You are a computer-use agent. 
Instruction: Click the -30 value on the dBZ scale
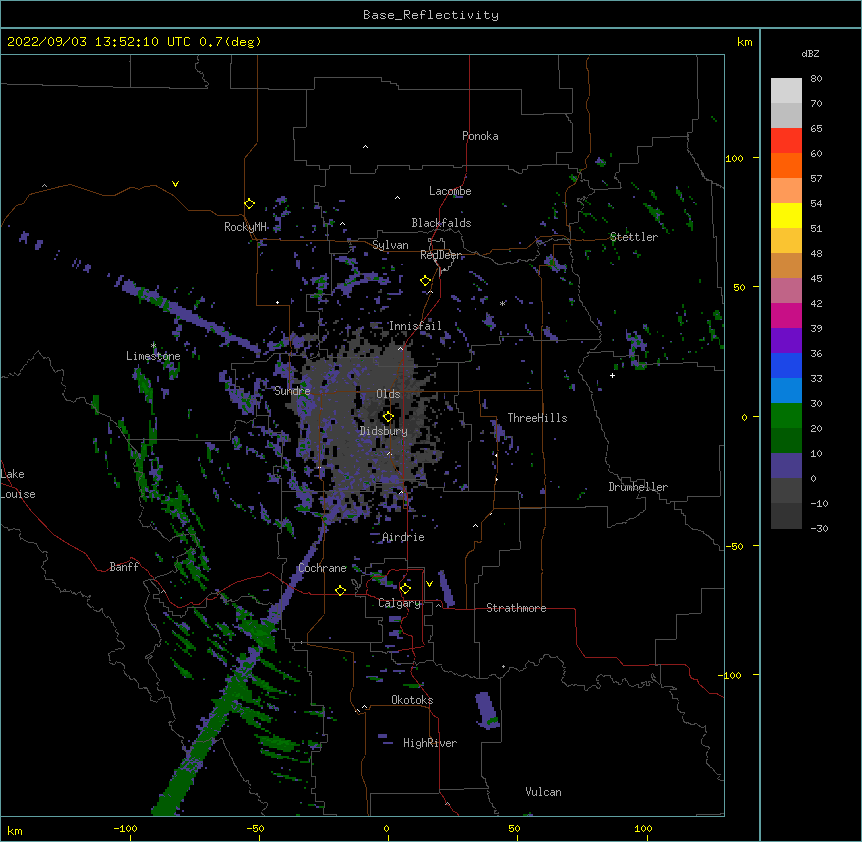pyautogui.click(x=819, y=529)
